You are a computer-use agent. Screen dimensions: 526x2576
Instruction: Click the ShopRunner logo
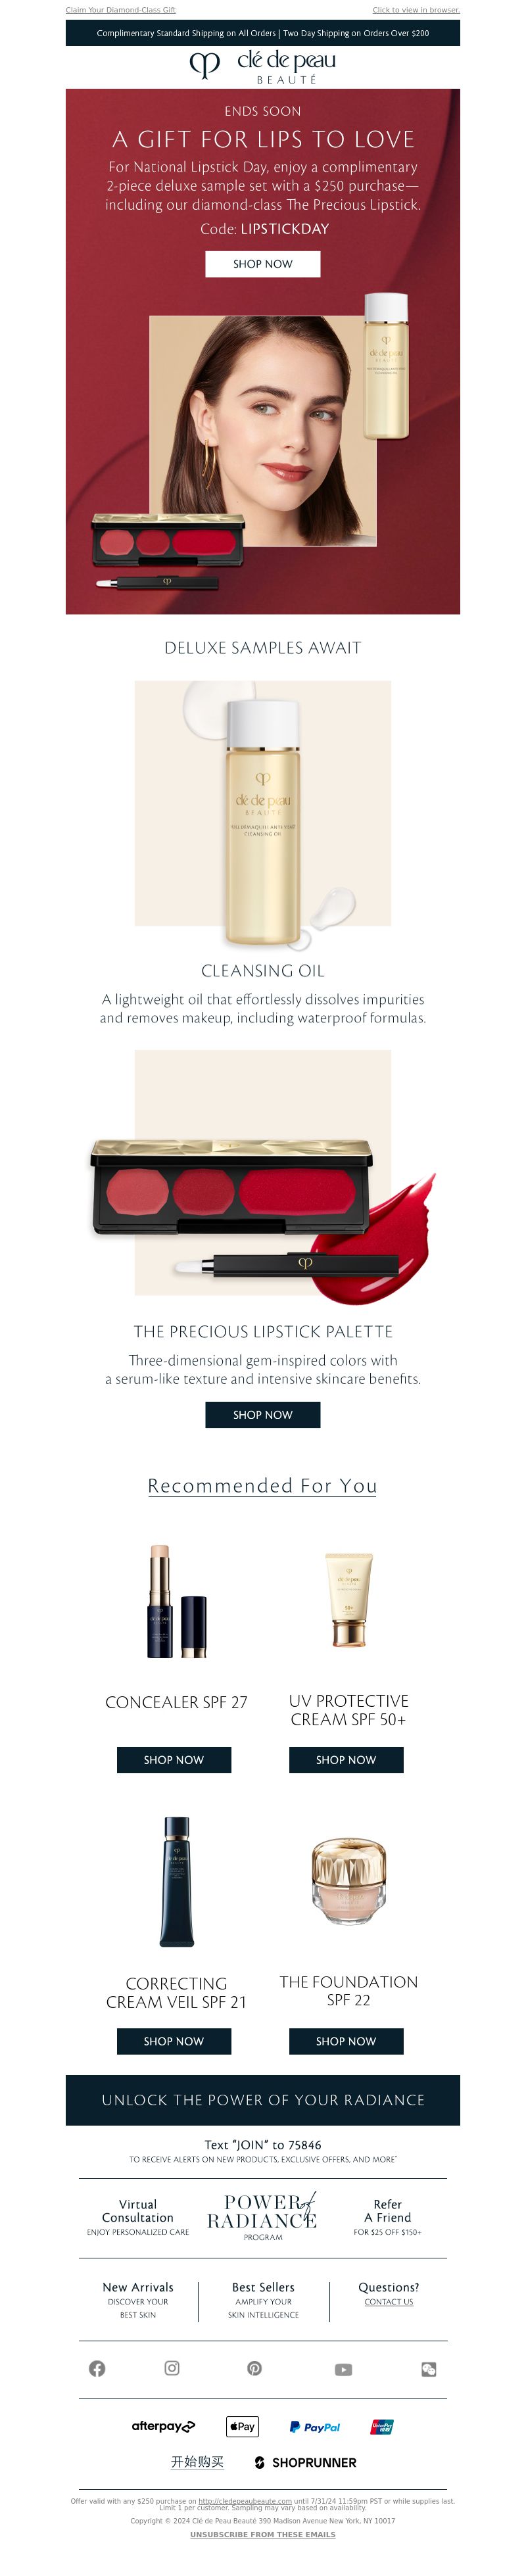(306, 2462)
